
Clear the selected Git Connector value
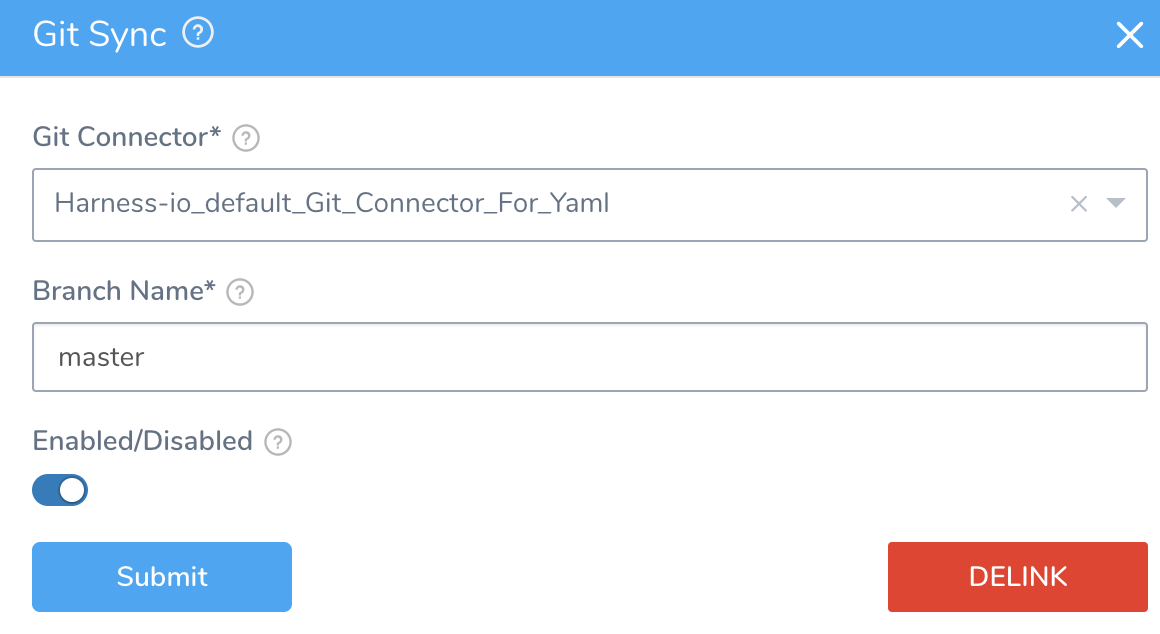click(x=1079, y=204)
